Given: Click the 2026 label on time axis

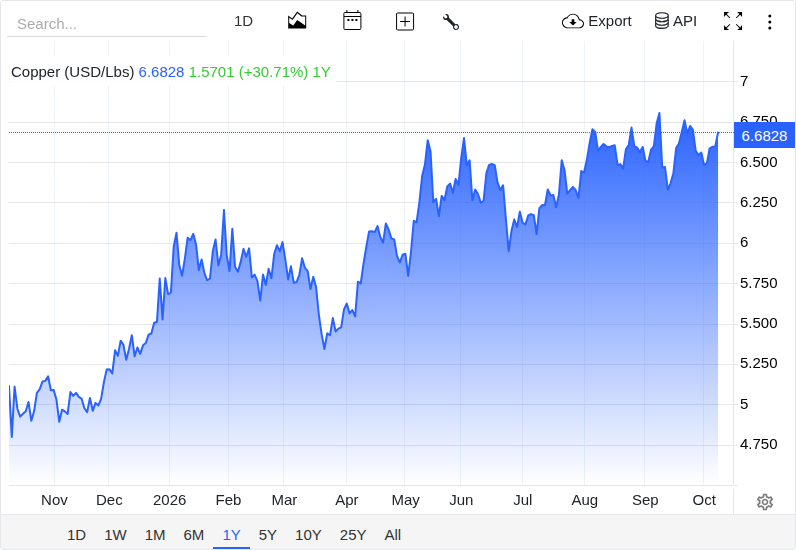Looking at the screenshot, I should [x=170, y=500].
